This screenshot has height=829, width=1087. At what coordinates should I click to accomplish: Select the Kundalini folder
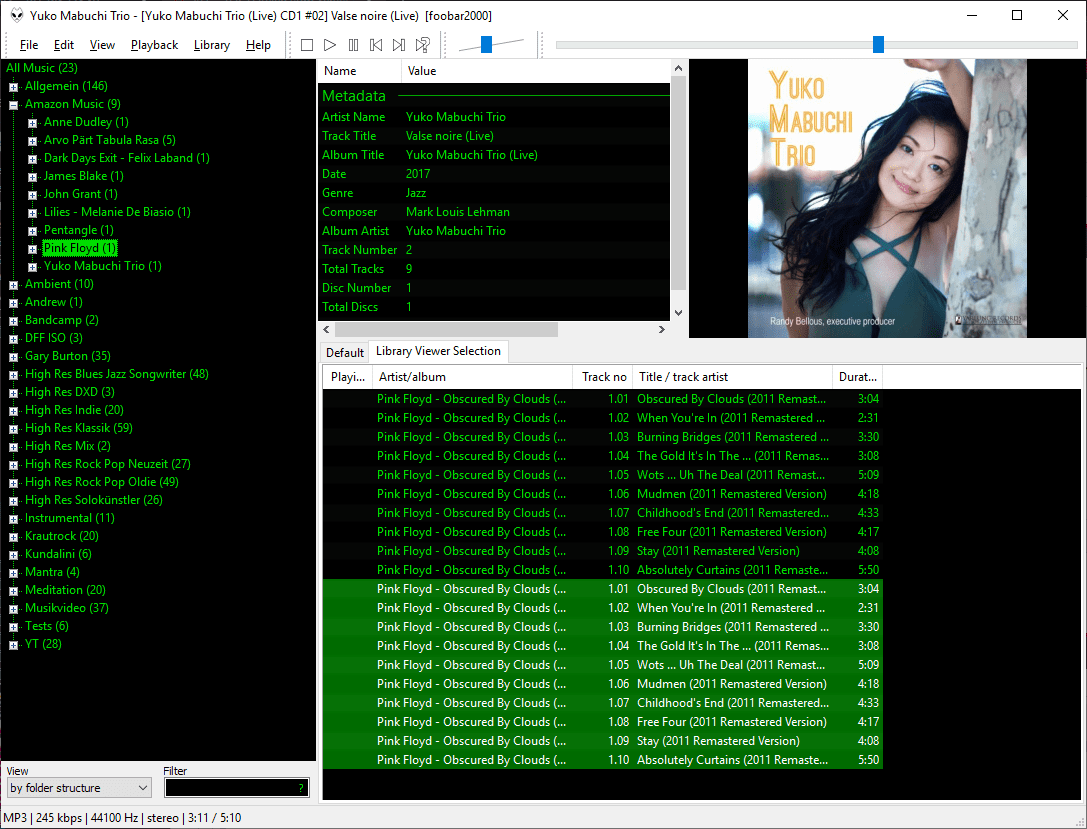pyautogui.click(x=58, y=555)
